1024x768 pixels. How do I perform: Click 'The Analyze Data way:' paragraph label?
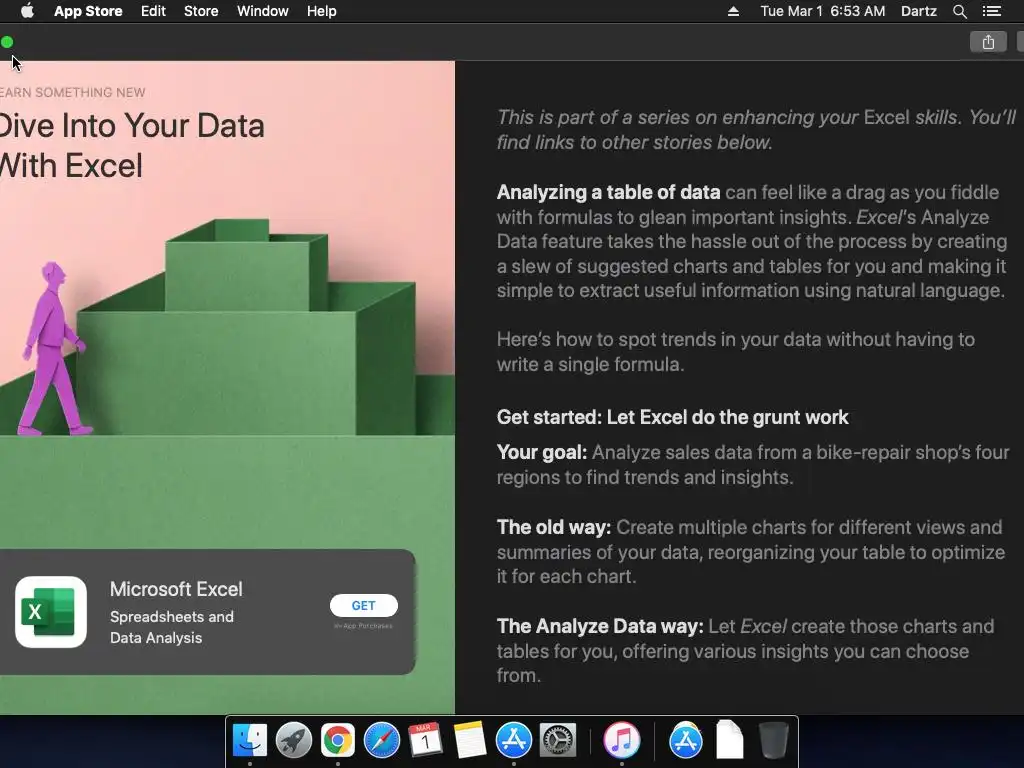[600, 626]
